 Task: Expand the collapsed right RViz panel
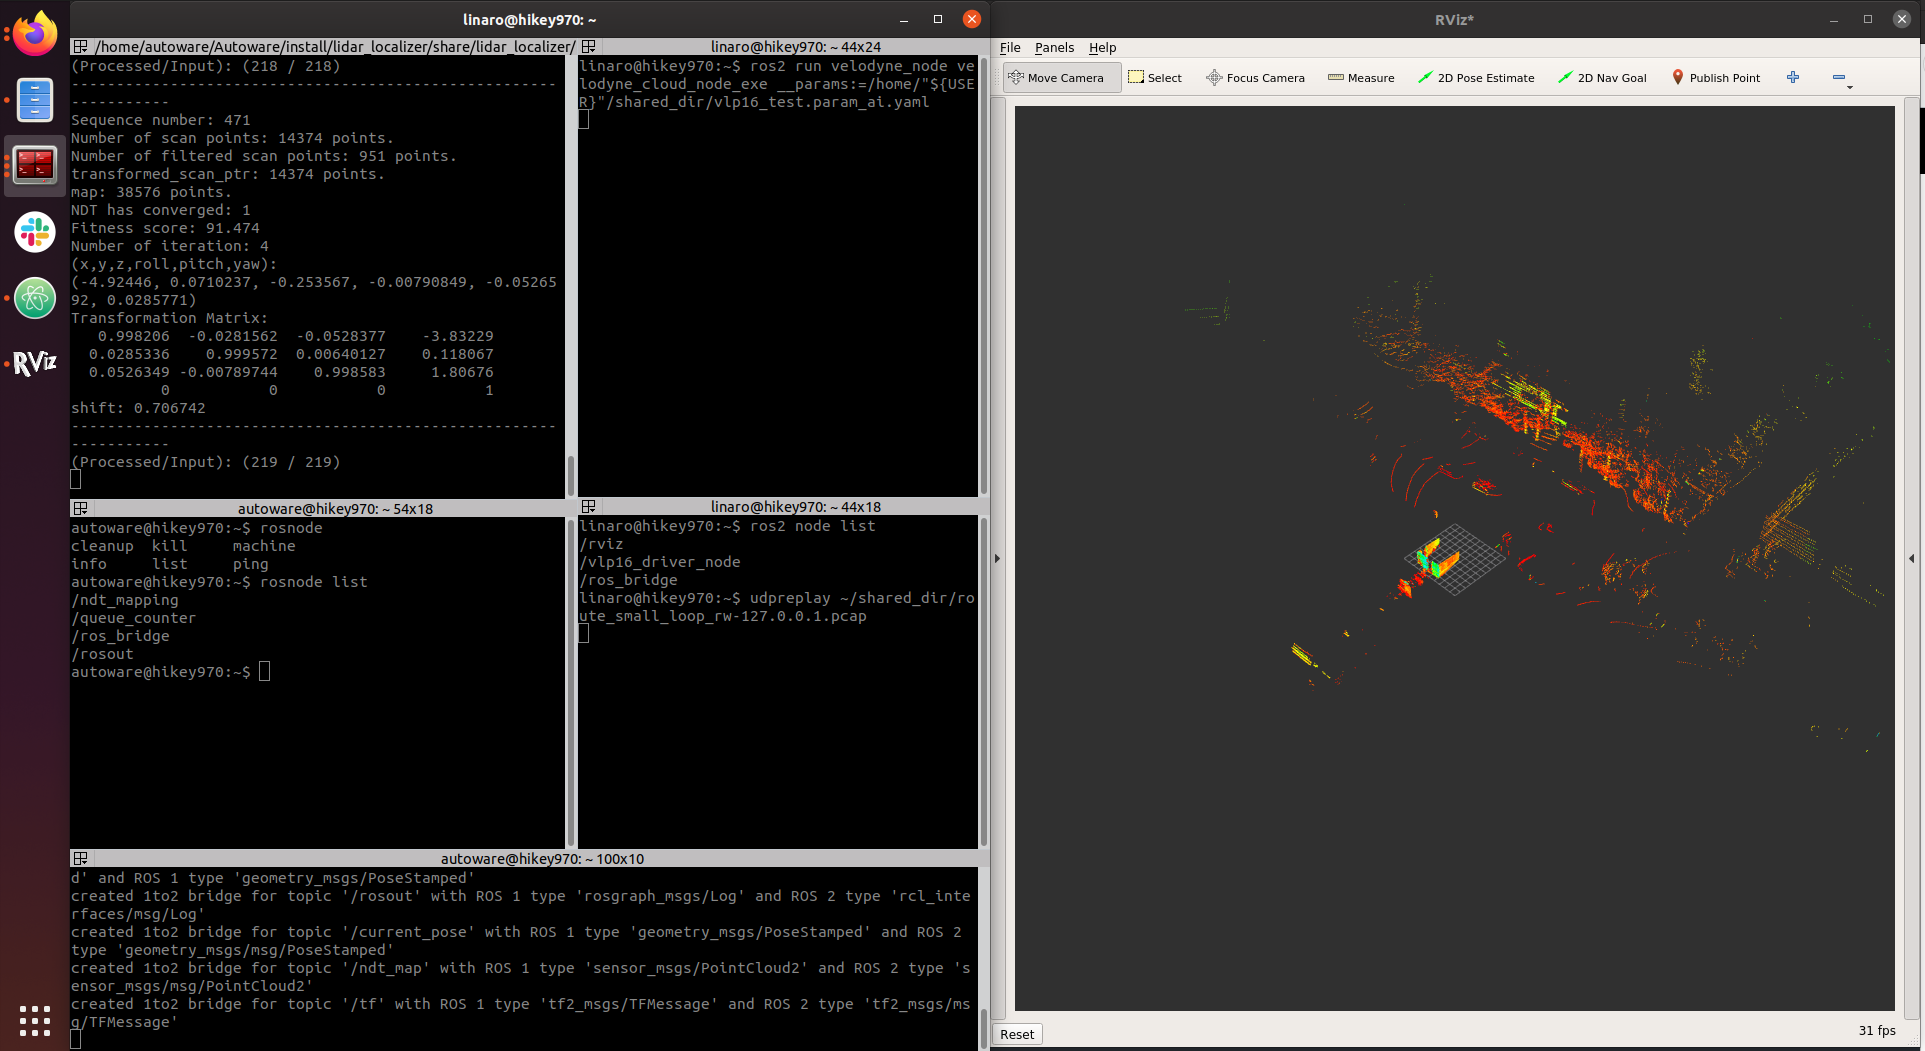click(x=1912, y=558)
